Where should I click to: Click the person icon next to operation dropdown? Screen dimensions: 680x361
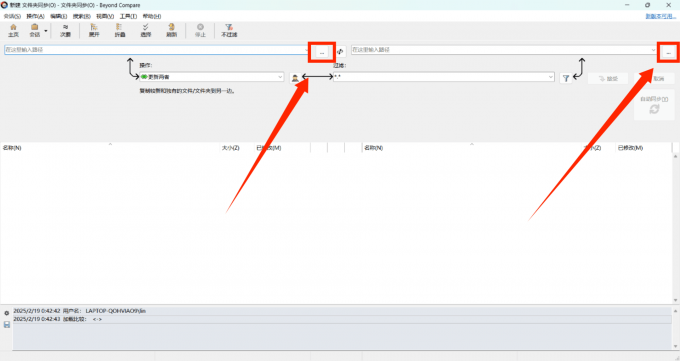(x=295, y=78)
